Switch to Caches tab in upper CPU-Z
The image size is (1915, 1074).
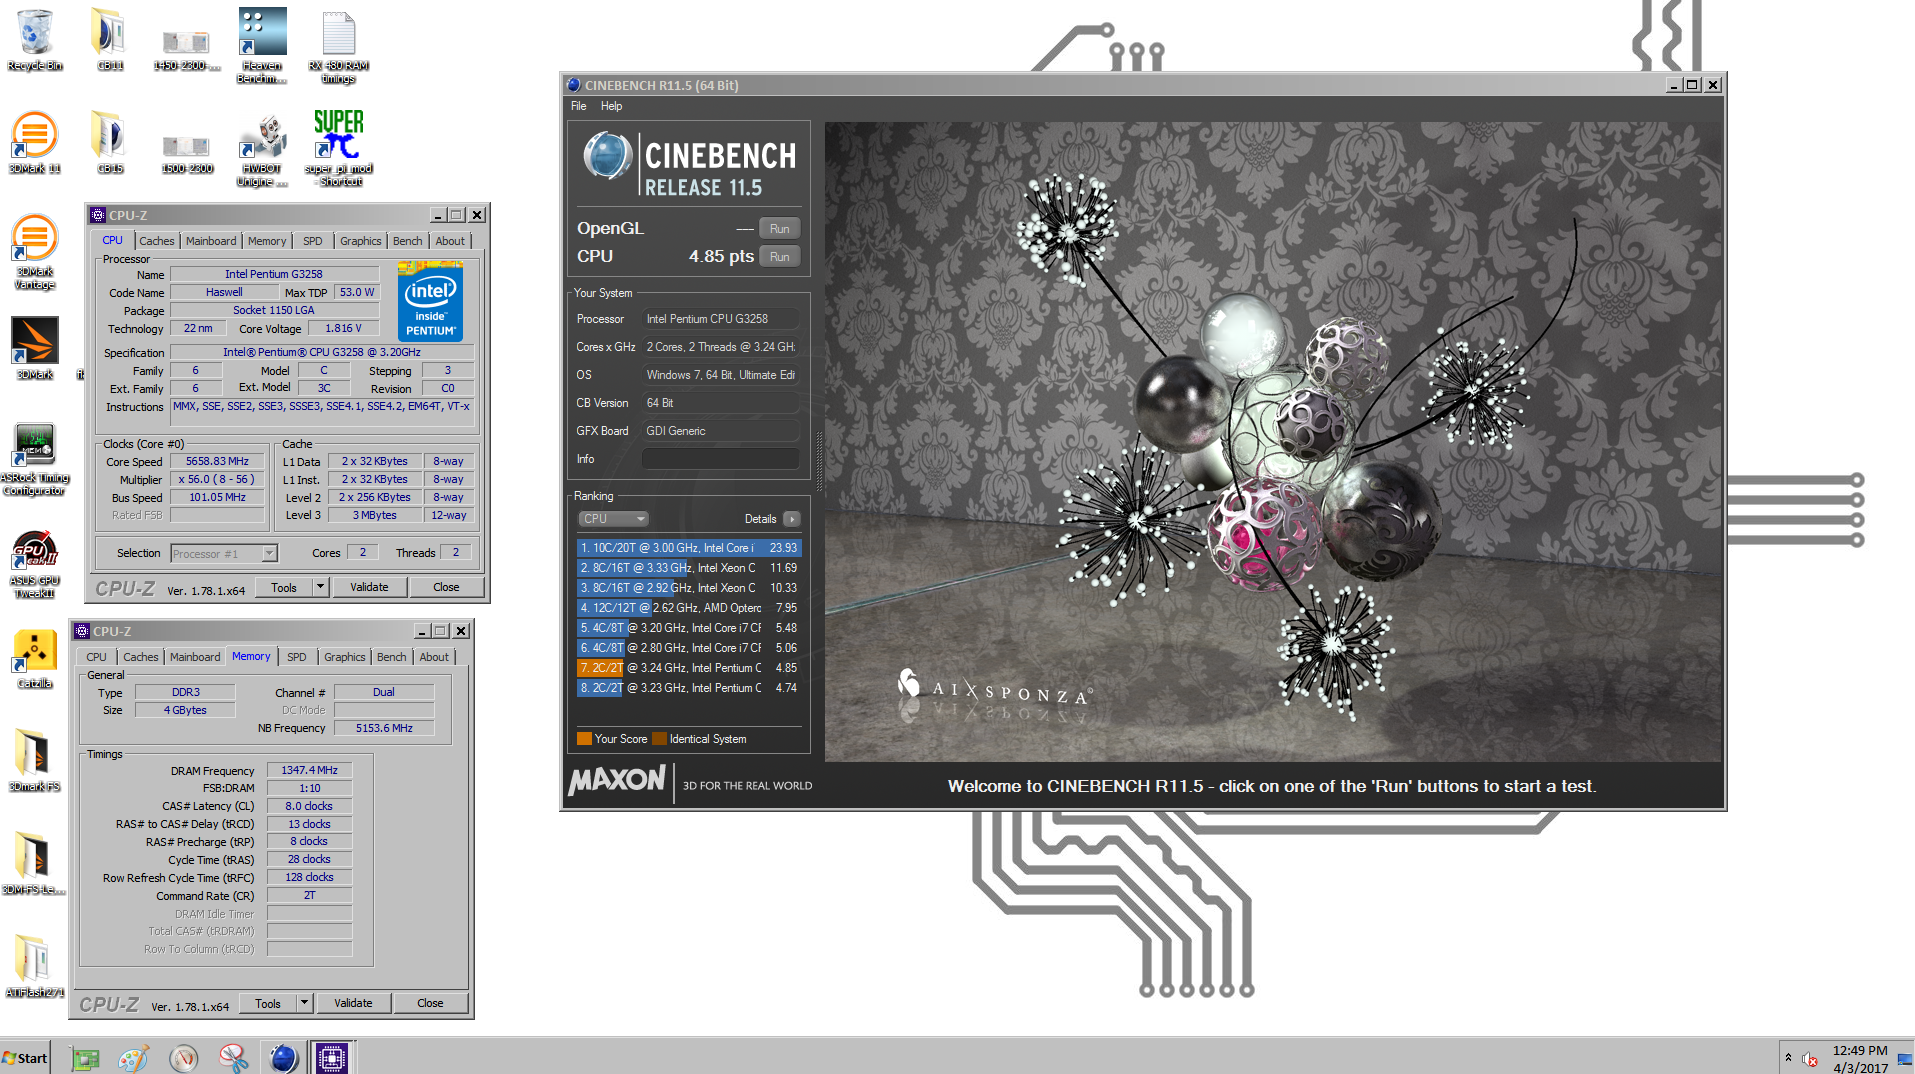[156, 241]
